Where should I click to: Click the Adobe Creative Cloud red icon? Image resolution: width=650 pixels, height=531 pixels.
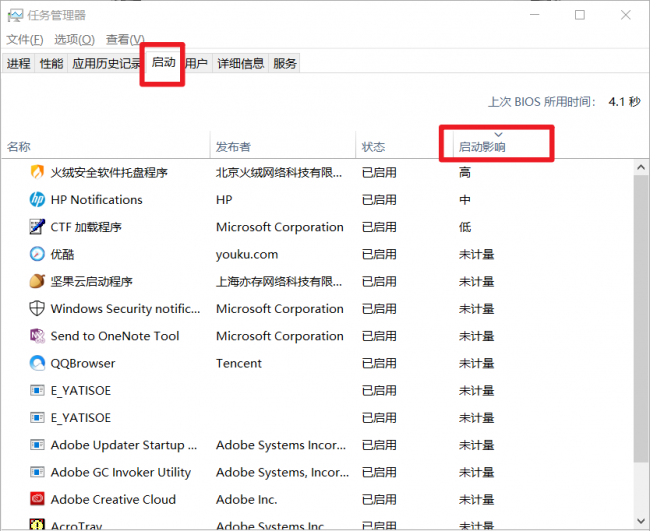[37, 499]
